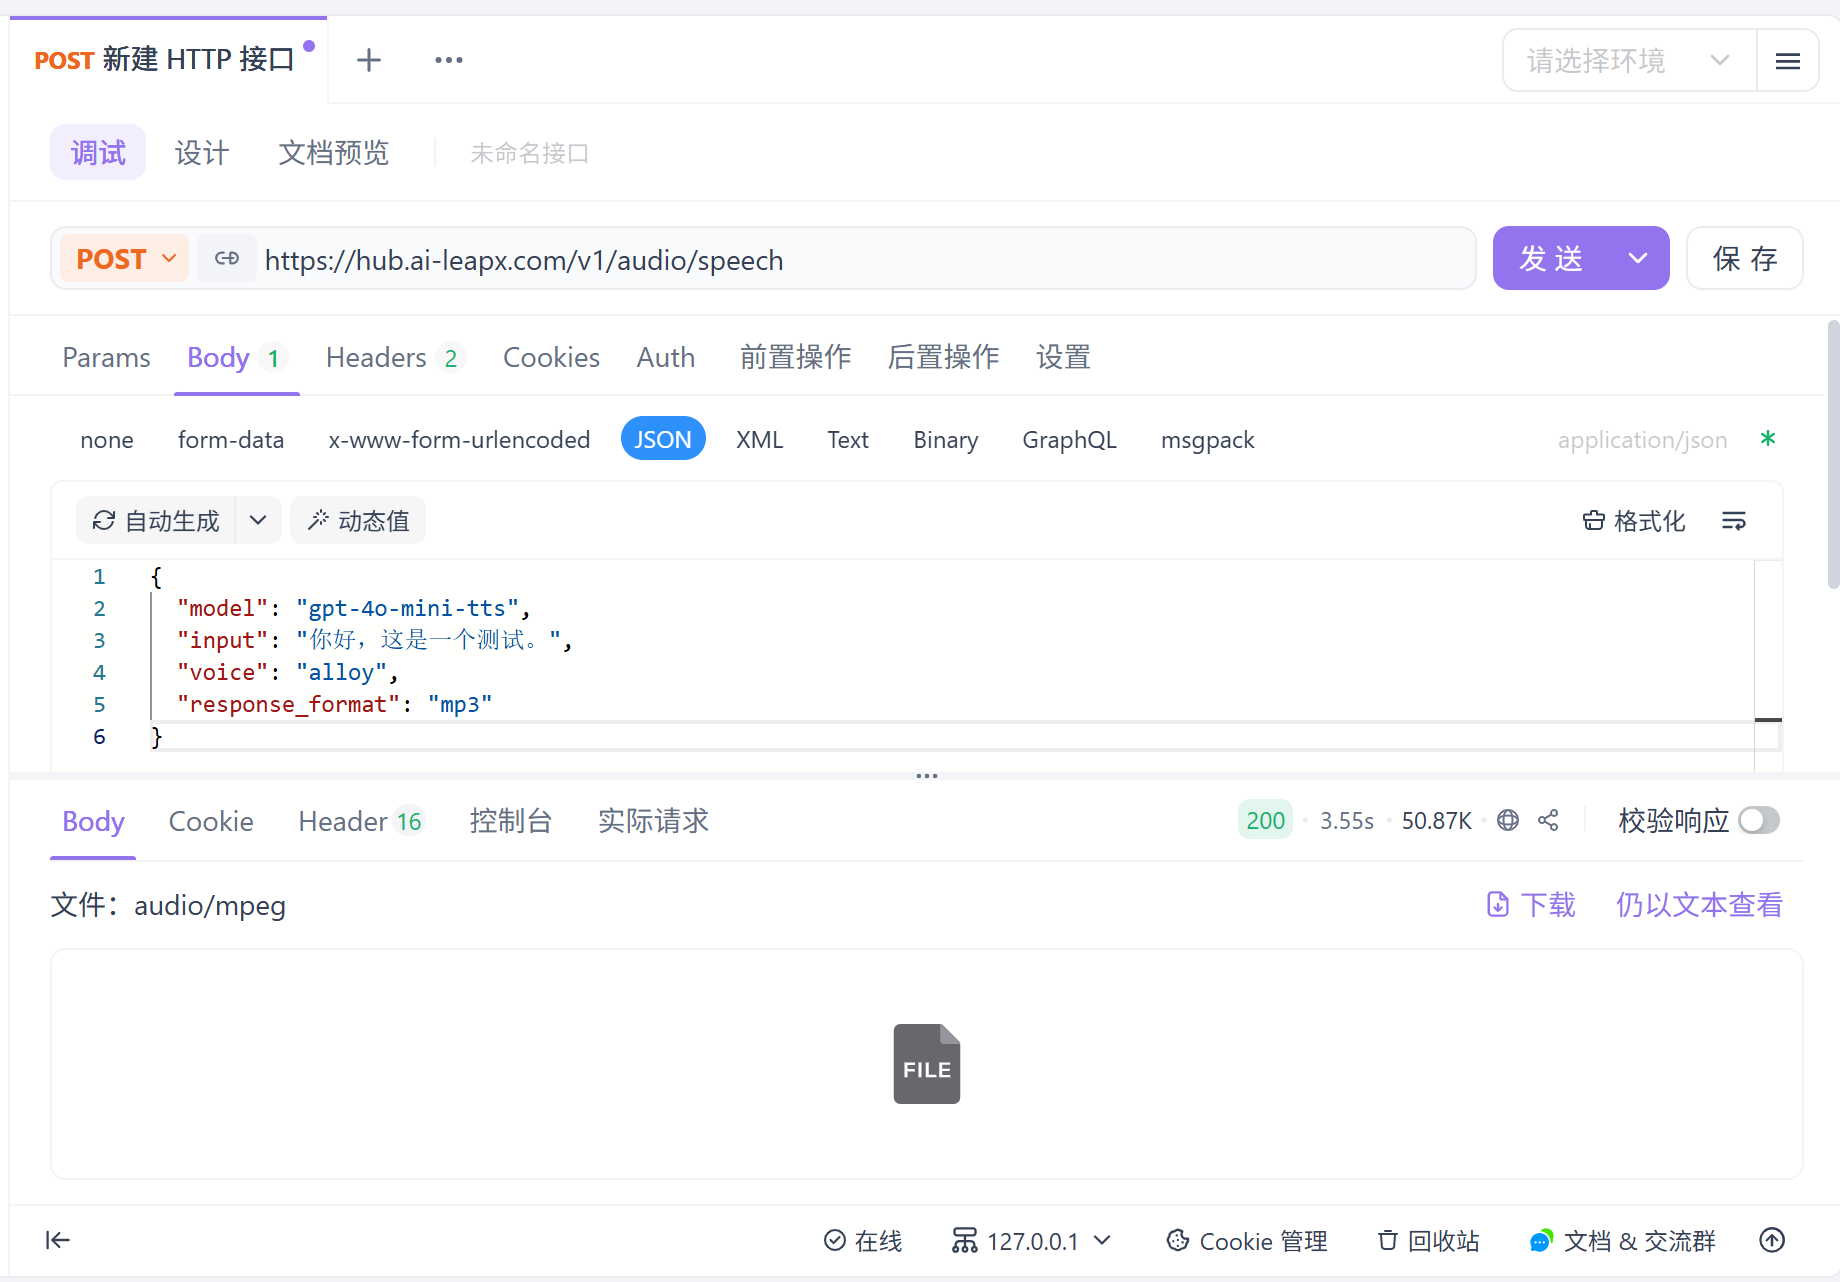Open the response Header tab
This screenshot has width=1840, height=1282.
361,822
